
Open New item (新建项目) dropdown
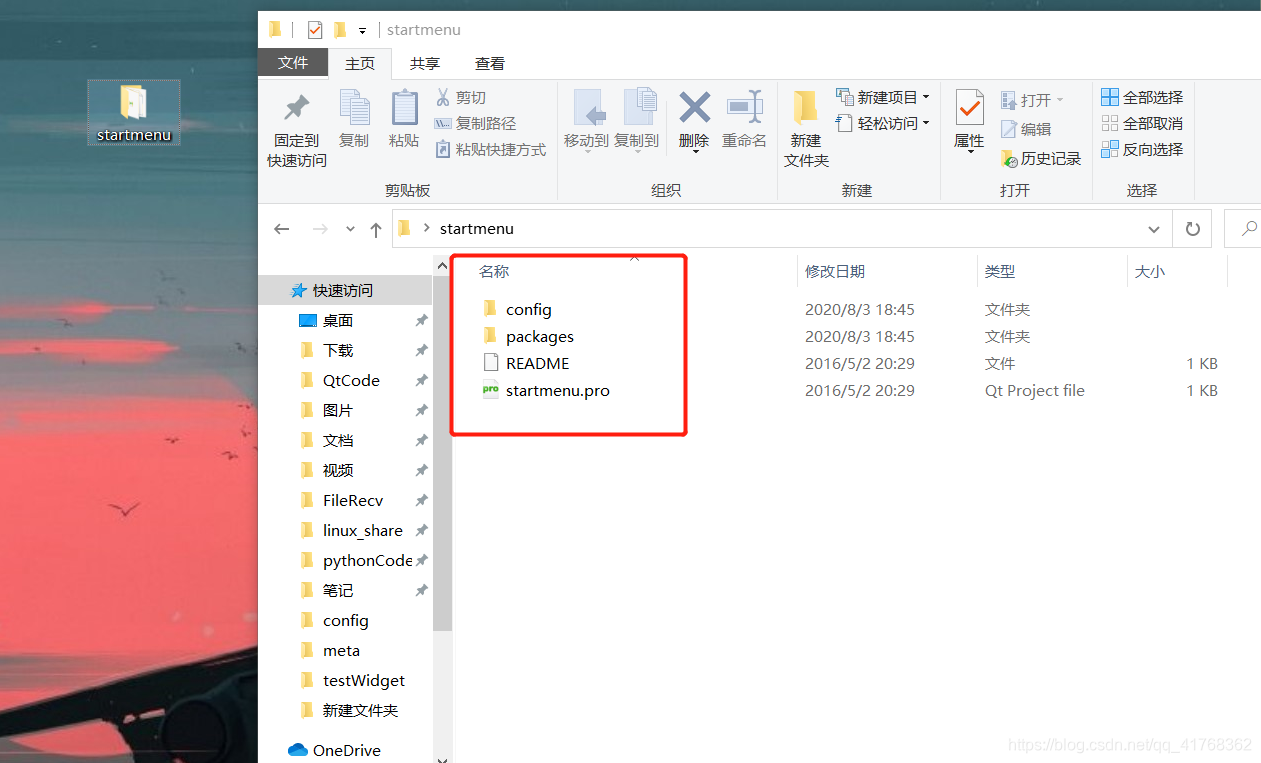pos(883,97)
